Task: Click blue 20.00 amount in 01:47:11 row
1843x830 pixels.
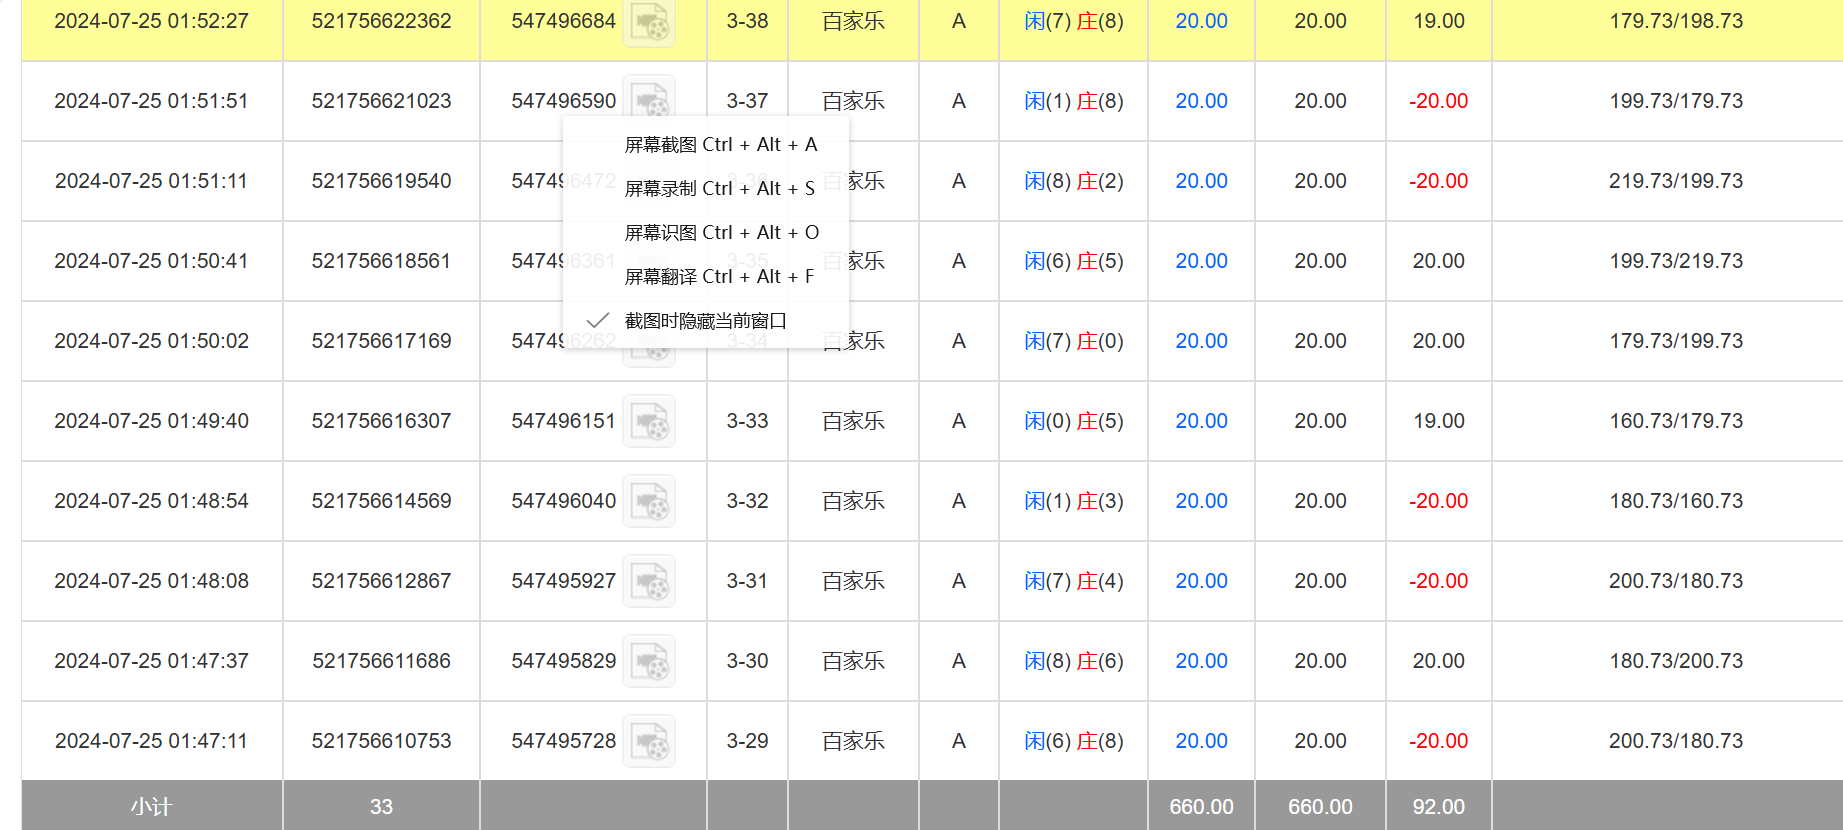Action: pos(1201,741)
